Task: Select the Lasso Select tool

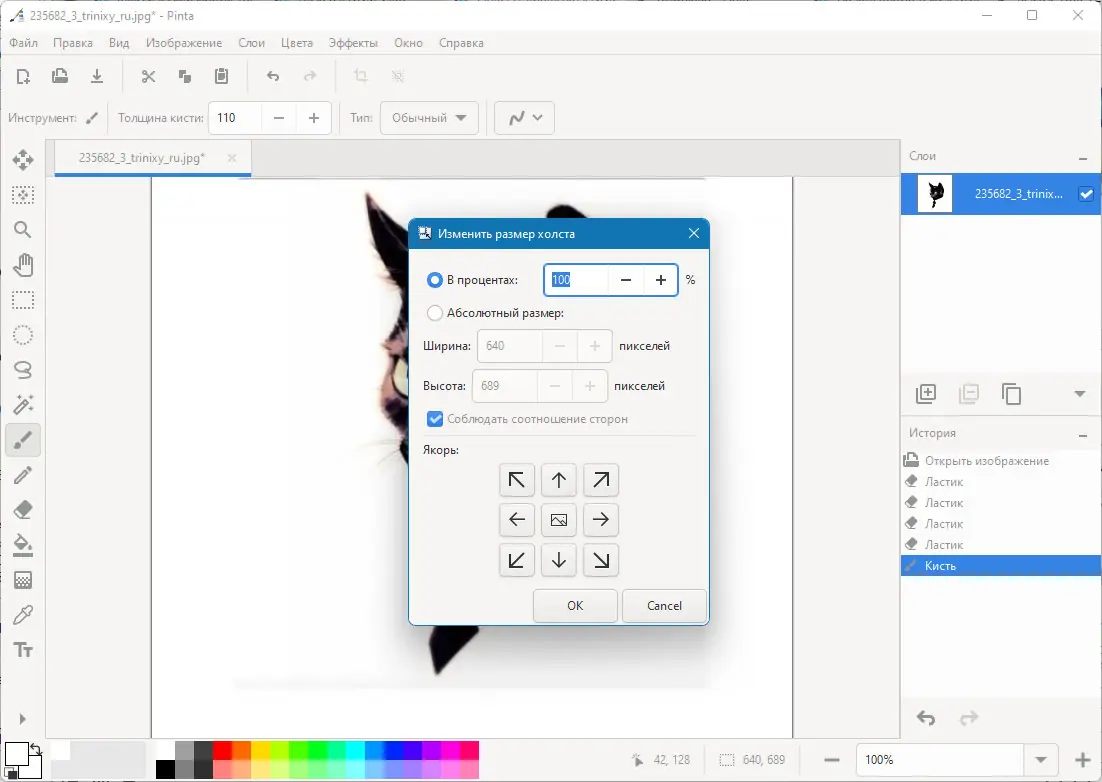Action: [x=22, y=370]
